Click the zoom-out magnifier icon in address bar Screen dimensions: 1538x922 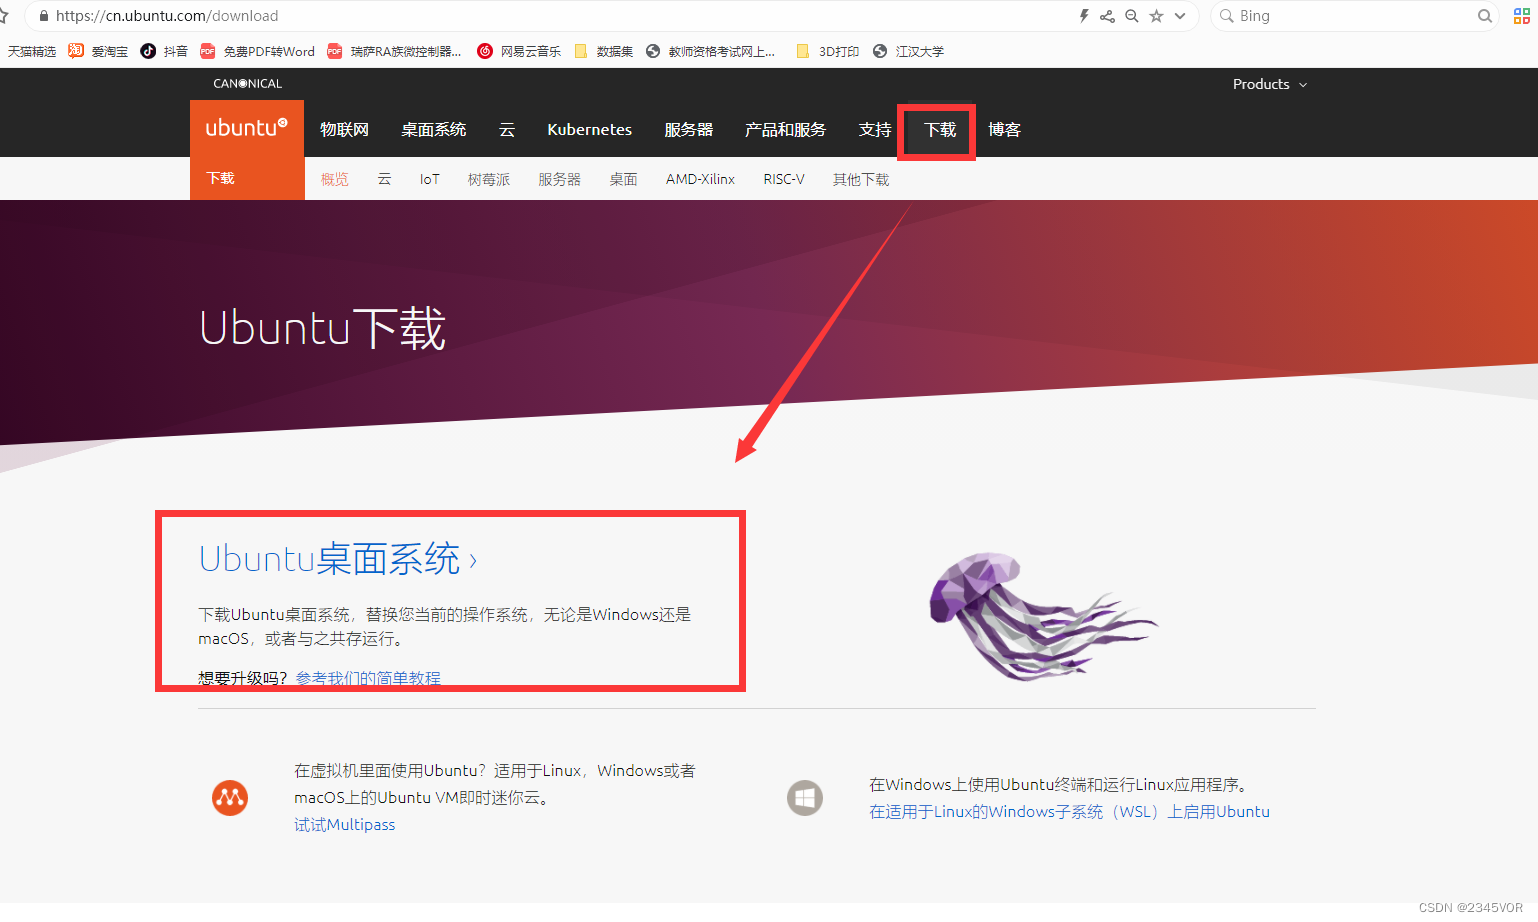click(1132, 16)
